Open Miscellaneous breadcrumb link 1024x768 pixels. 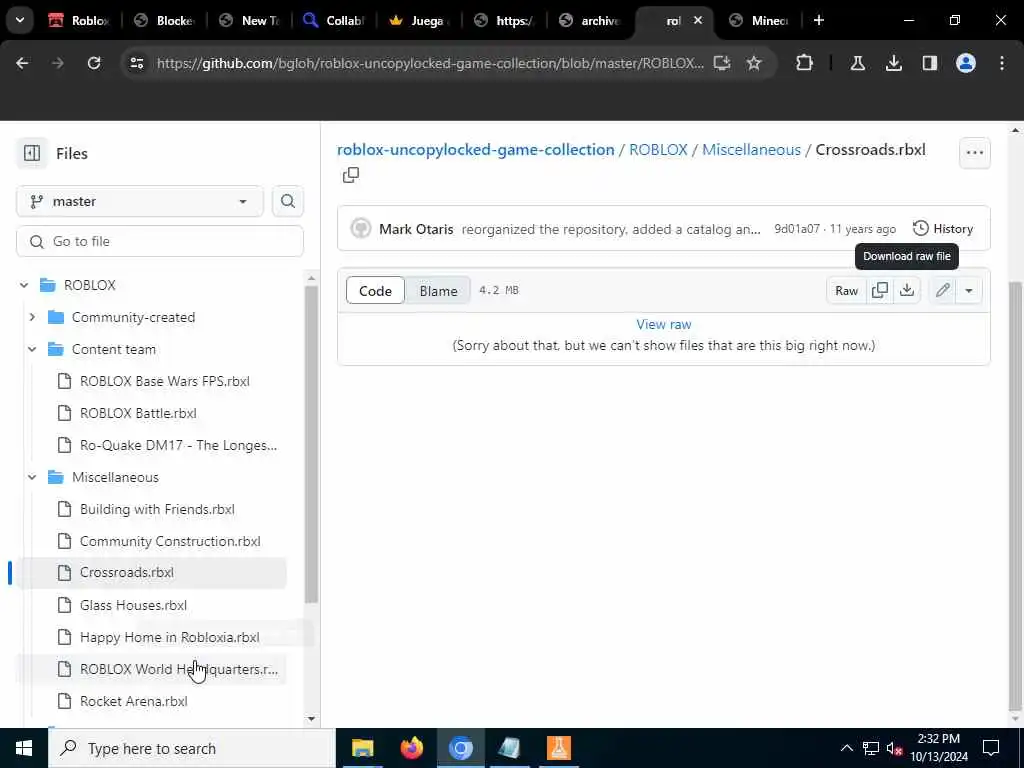(x=751, y=150)
